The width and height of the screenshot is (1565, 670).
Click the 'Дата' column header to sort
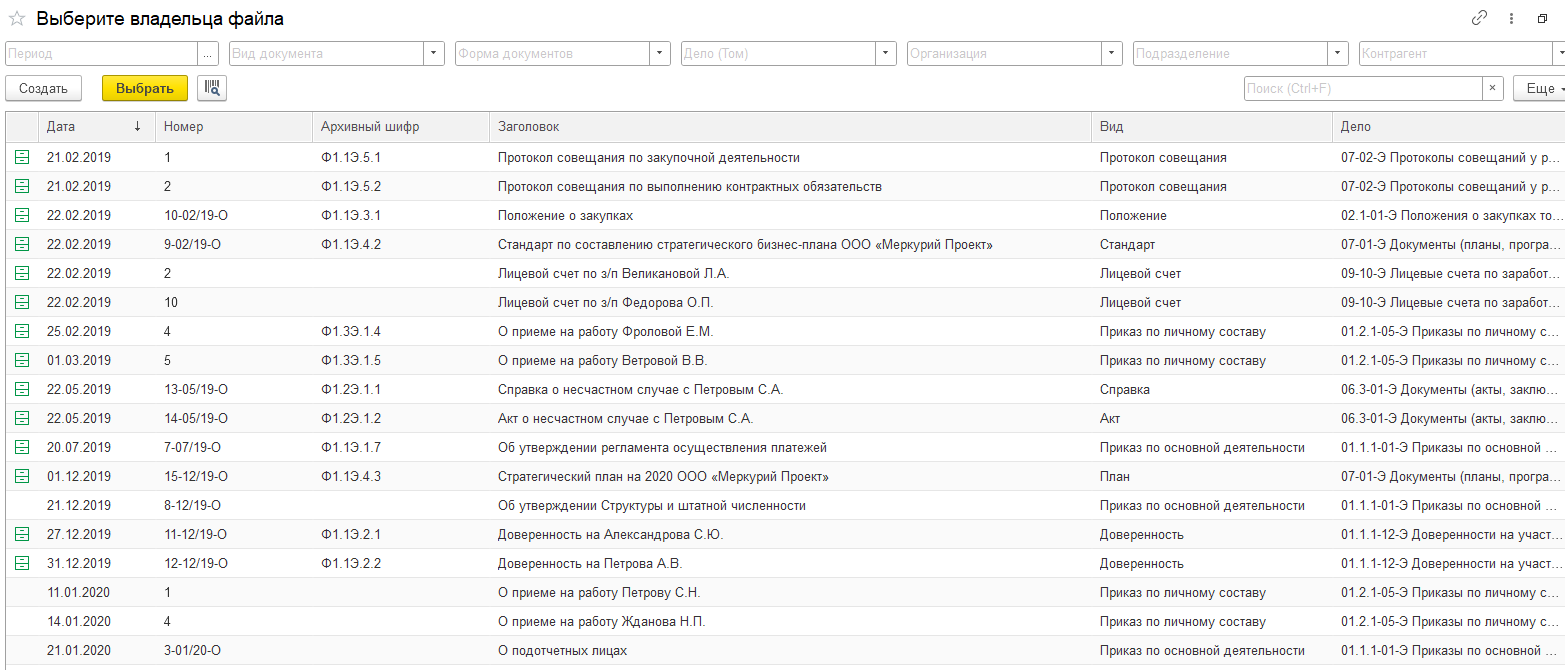click(61, 127)
